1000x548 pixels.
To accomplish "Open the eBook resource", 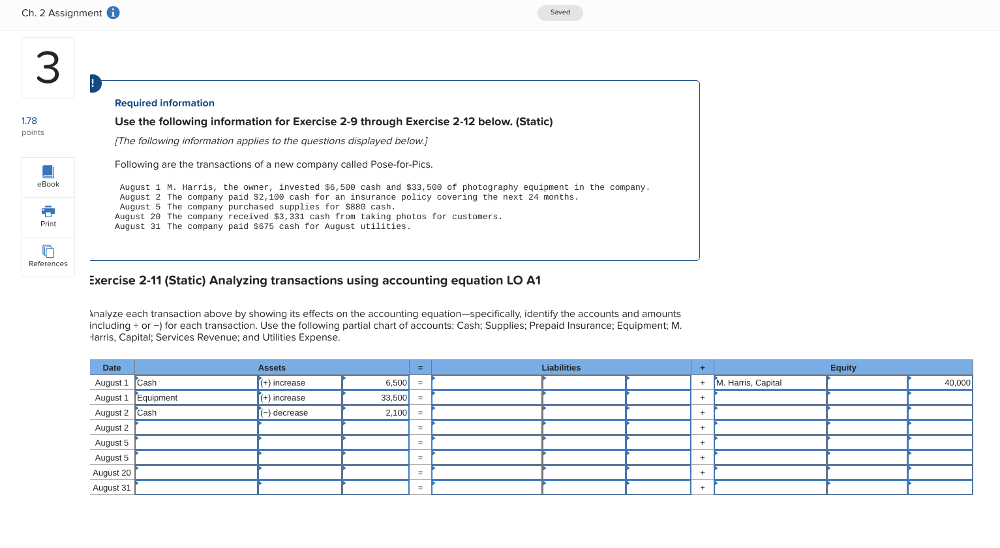I will 48,177.
